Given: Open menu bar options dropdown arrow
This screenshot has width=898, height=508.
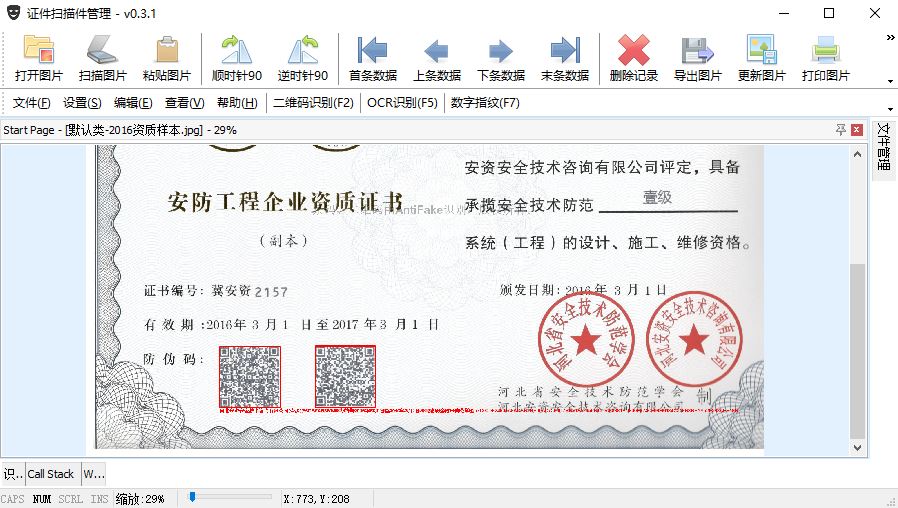Looking at the screenshot, I should (891, 109).
